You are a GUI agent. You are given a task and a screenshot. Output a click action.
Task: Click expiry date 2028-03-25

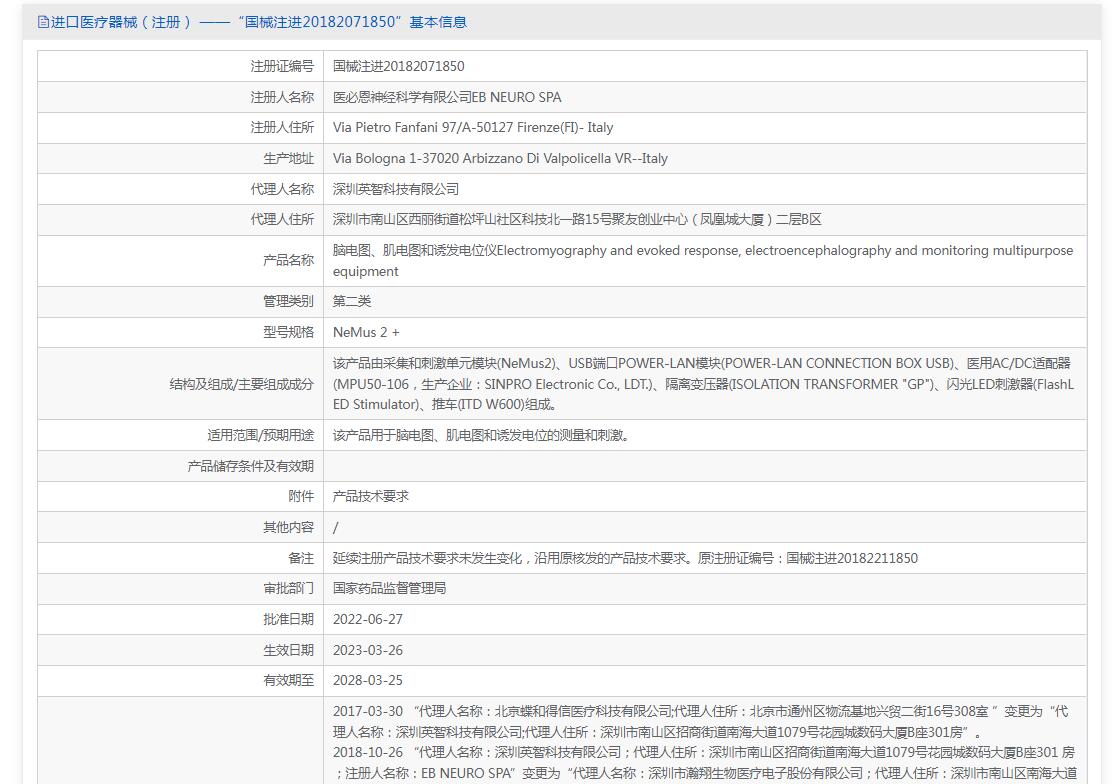pos(368,680)
